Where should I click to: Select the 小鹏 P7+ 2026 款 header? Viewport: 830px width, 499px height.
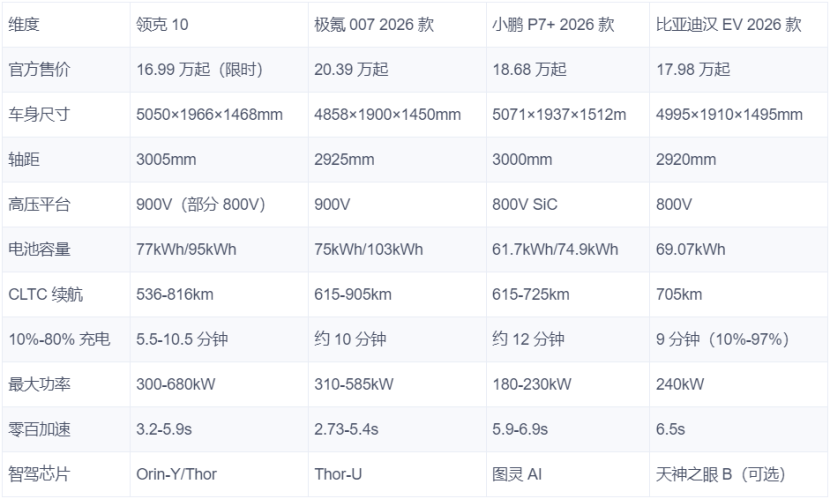(568, 24)
